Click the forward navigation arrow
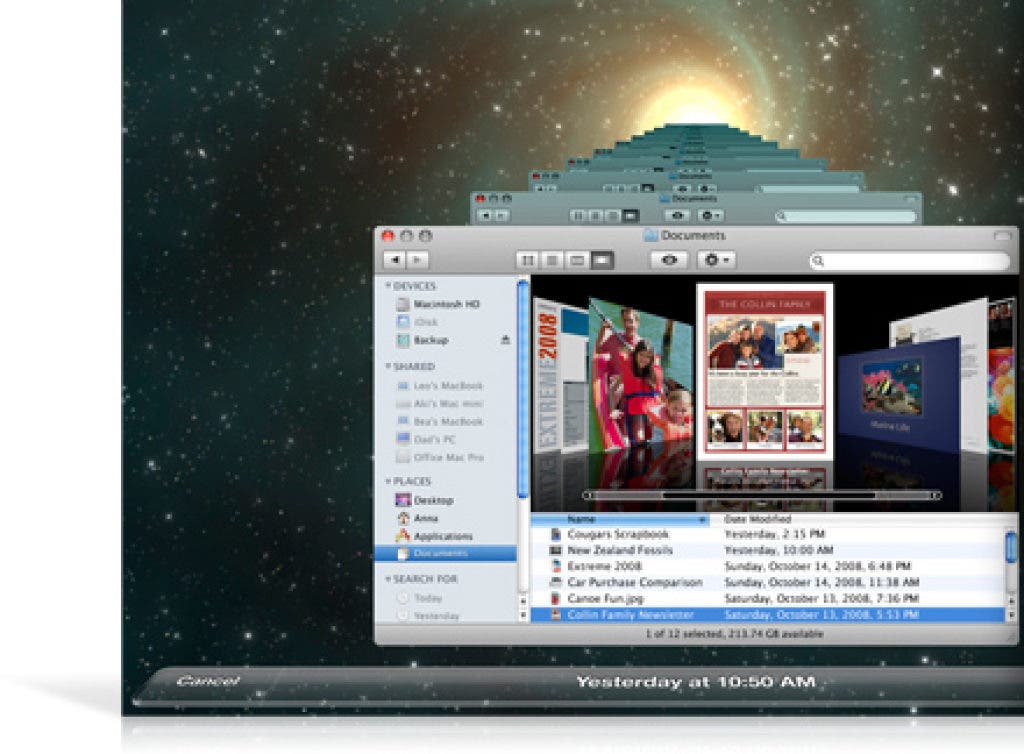 click(417, 260)
